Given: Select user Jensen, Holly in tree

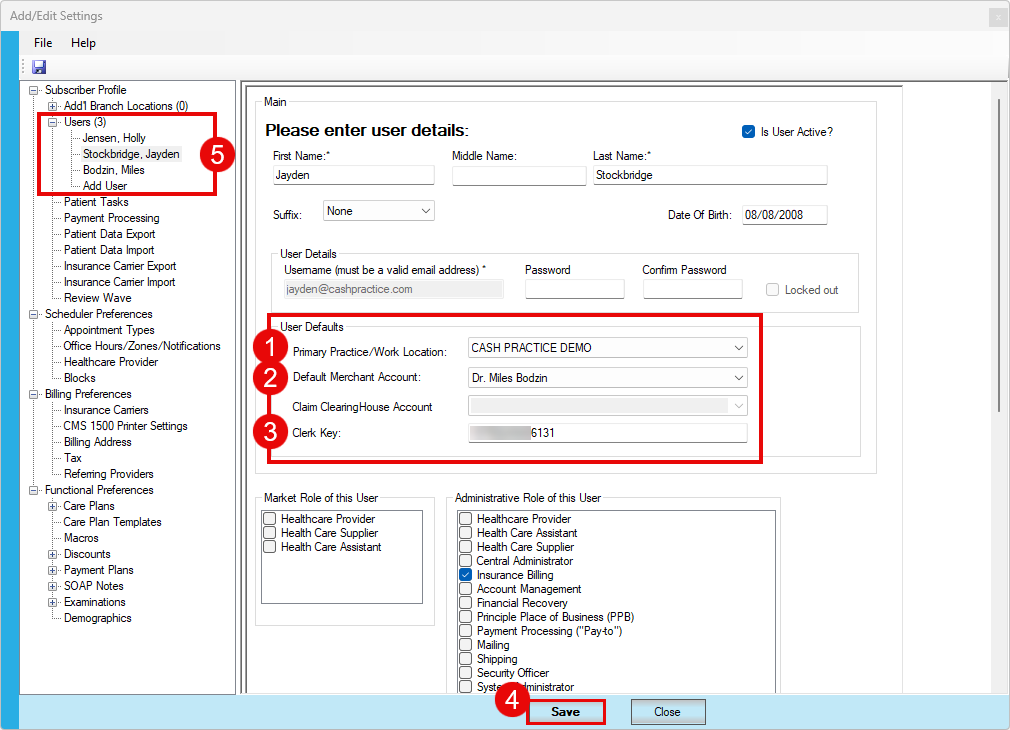Looking at the screenshot, I should point(114,138).
